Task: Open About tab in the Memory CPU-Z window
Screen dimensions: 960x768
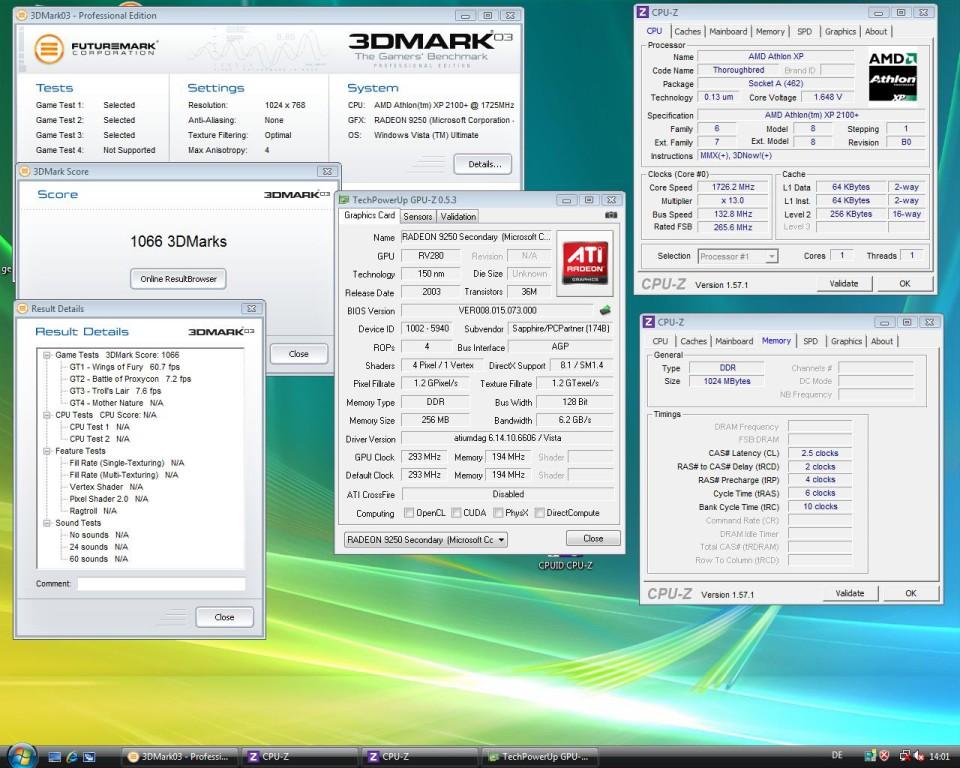Action: tap(882, 341)
